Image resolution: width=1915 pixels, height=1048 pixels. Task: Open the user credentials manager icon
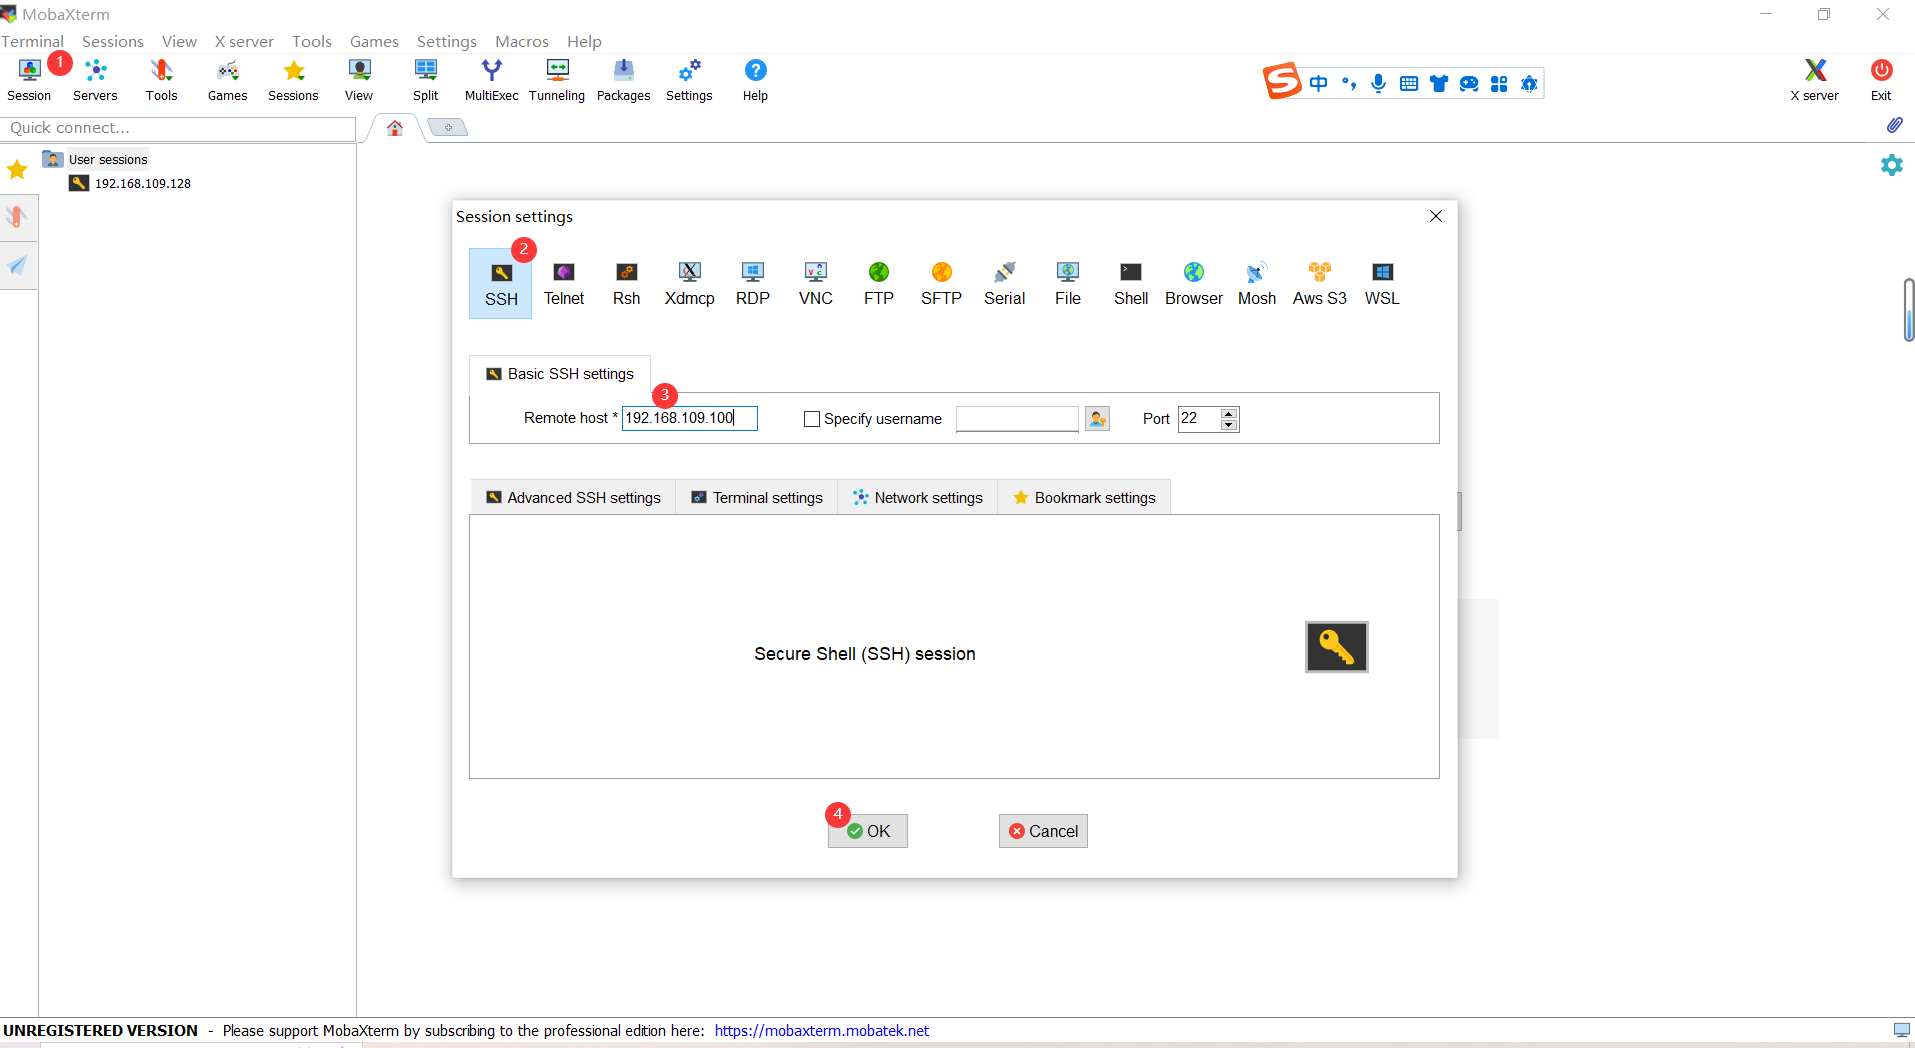(x=1097, y=419)
